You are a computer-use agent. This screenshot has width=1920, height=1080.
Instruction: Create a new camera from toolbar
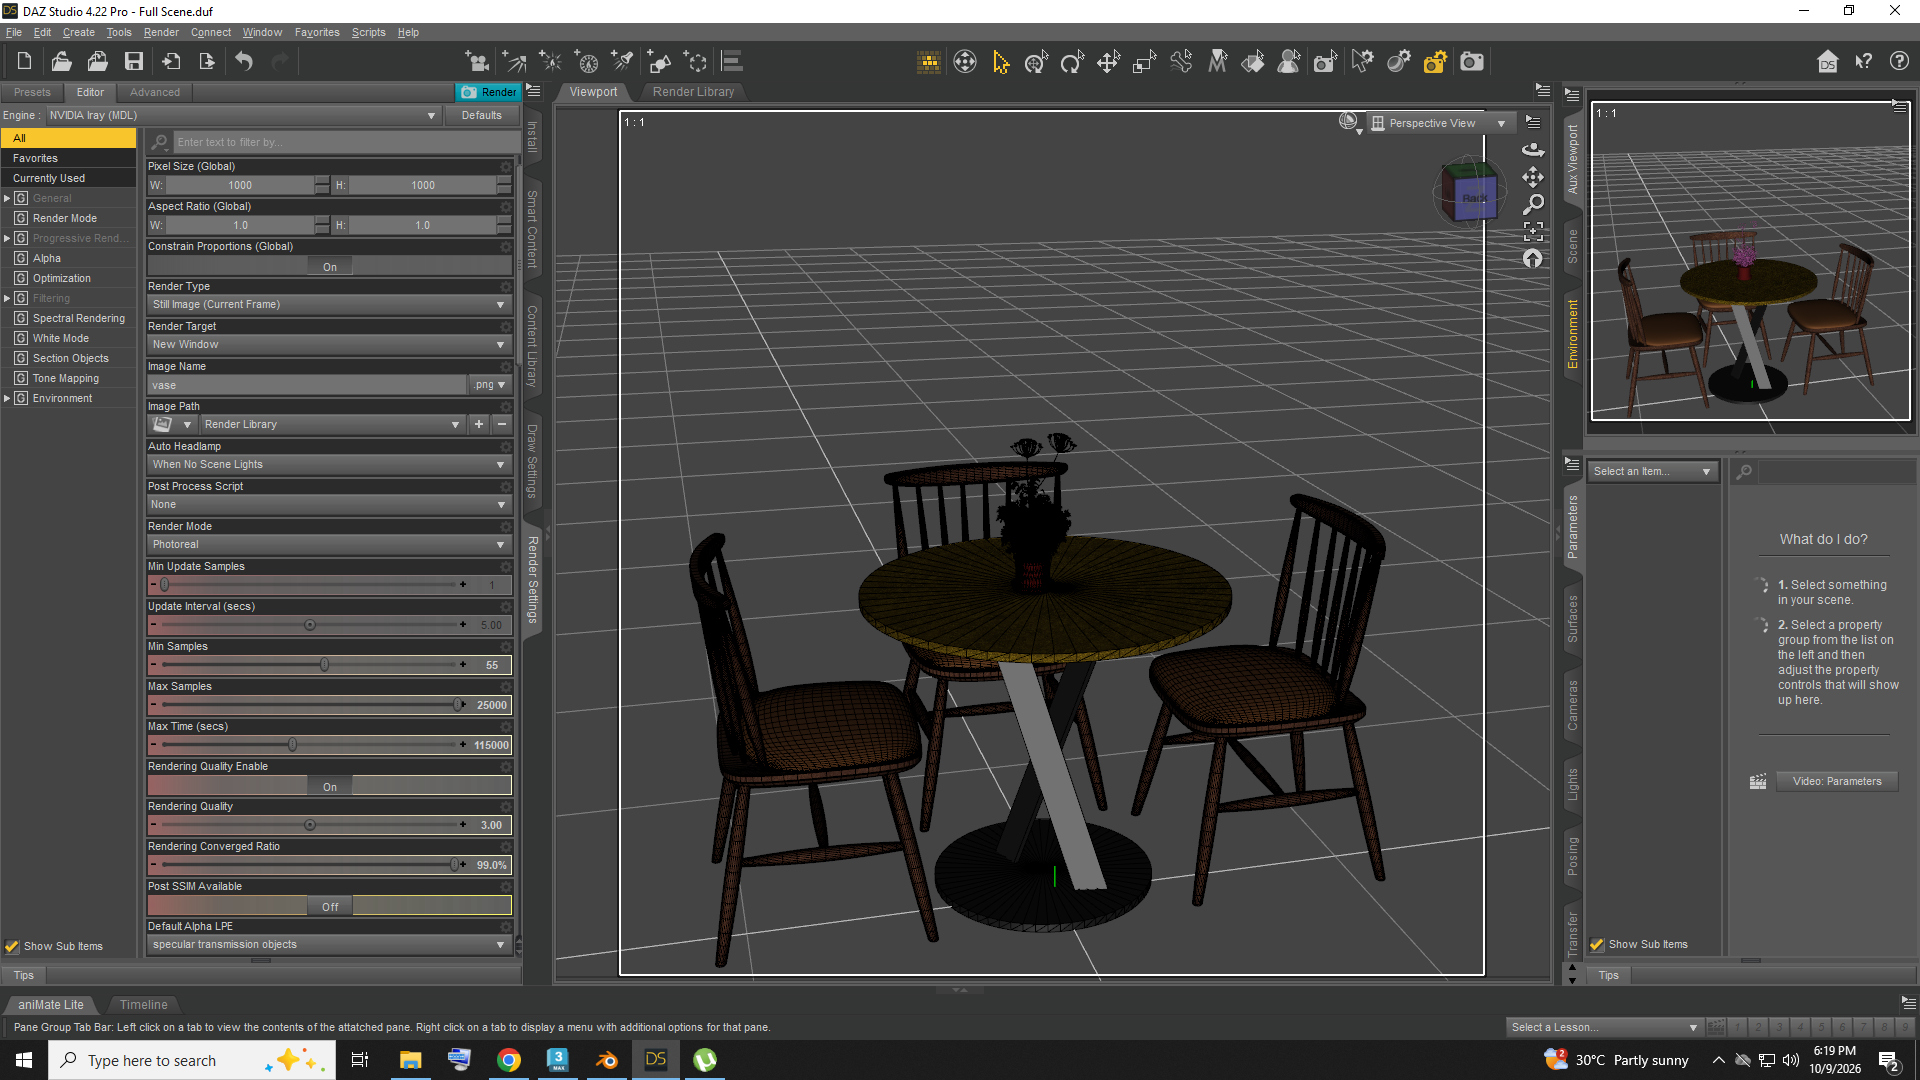click(478, 62)
